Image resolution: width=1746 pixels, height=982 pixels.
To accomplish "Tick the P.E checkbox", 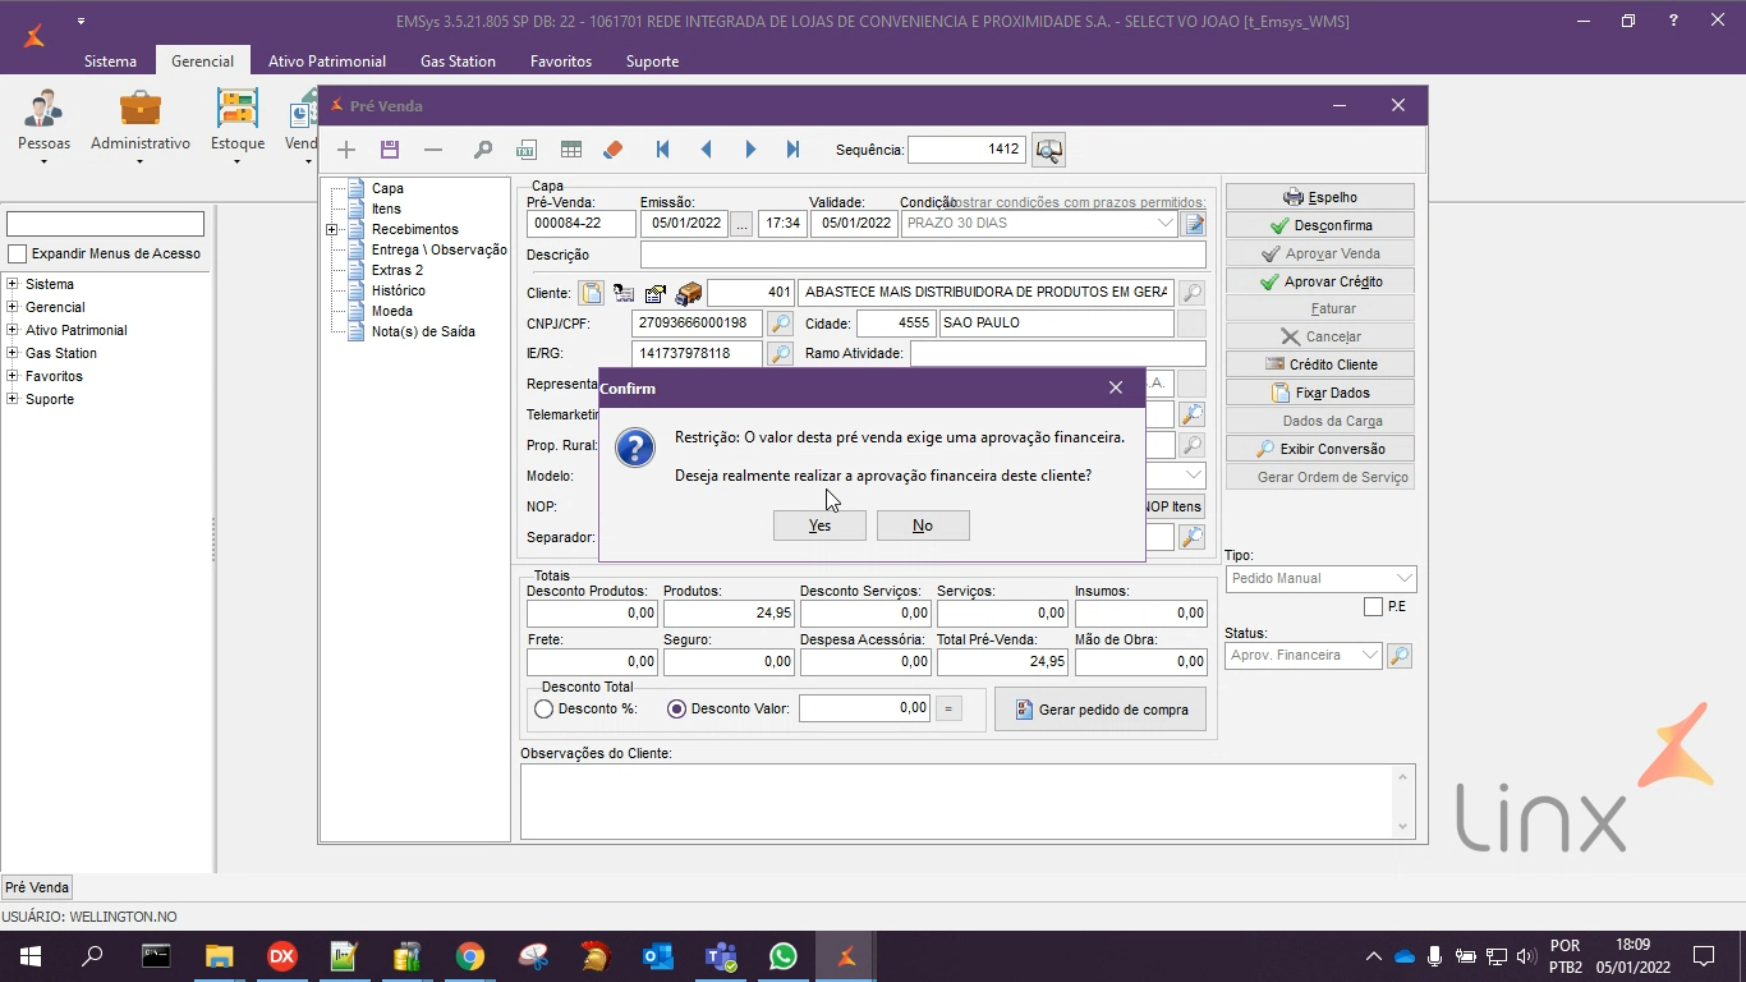I will (x=1373, y=607).
